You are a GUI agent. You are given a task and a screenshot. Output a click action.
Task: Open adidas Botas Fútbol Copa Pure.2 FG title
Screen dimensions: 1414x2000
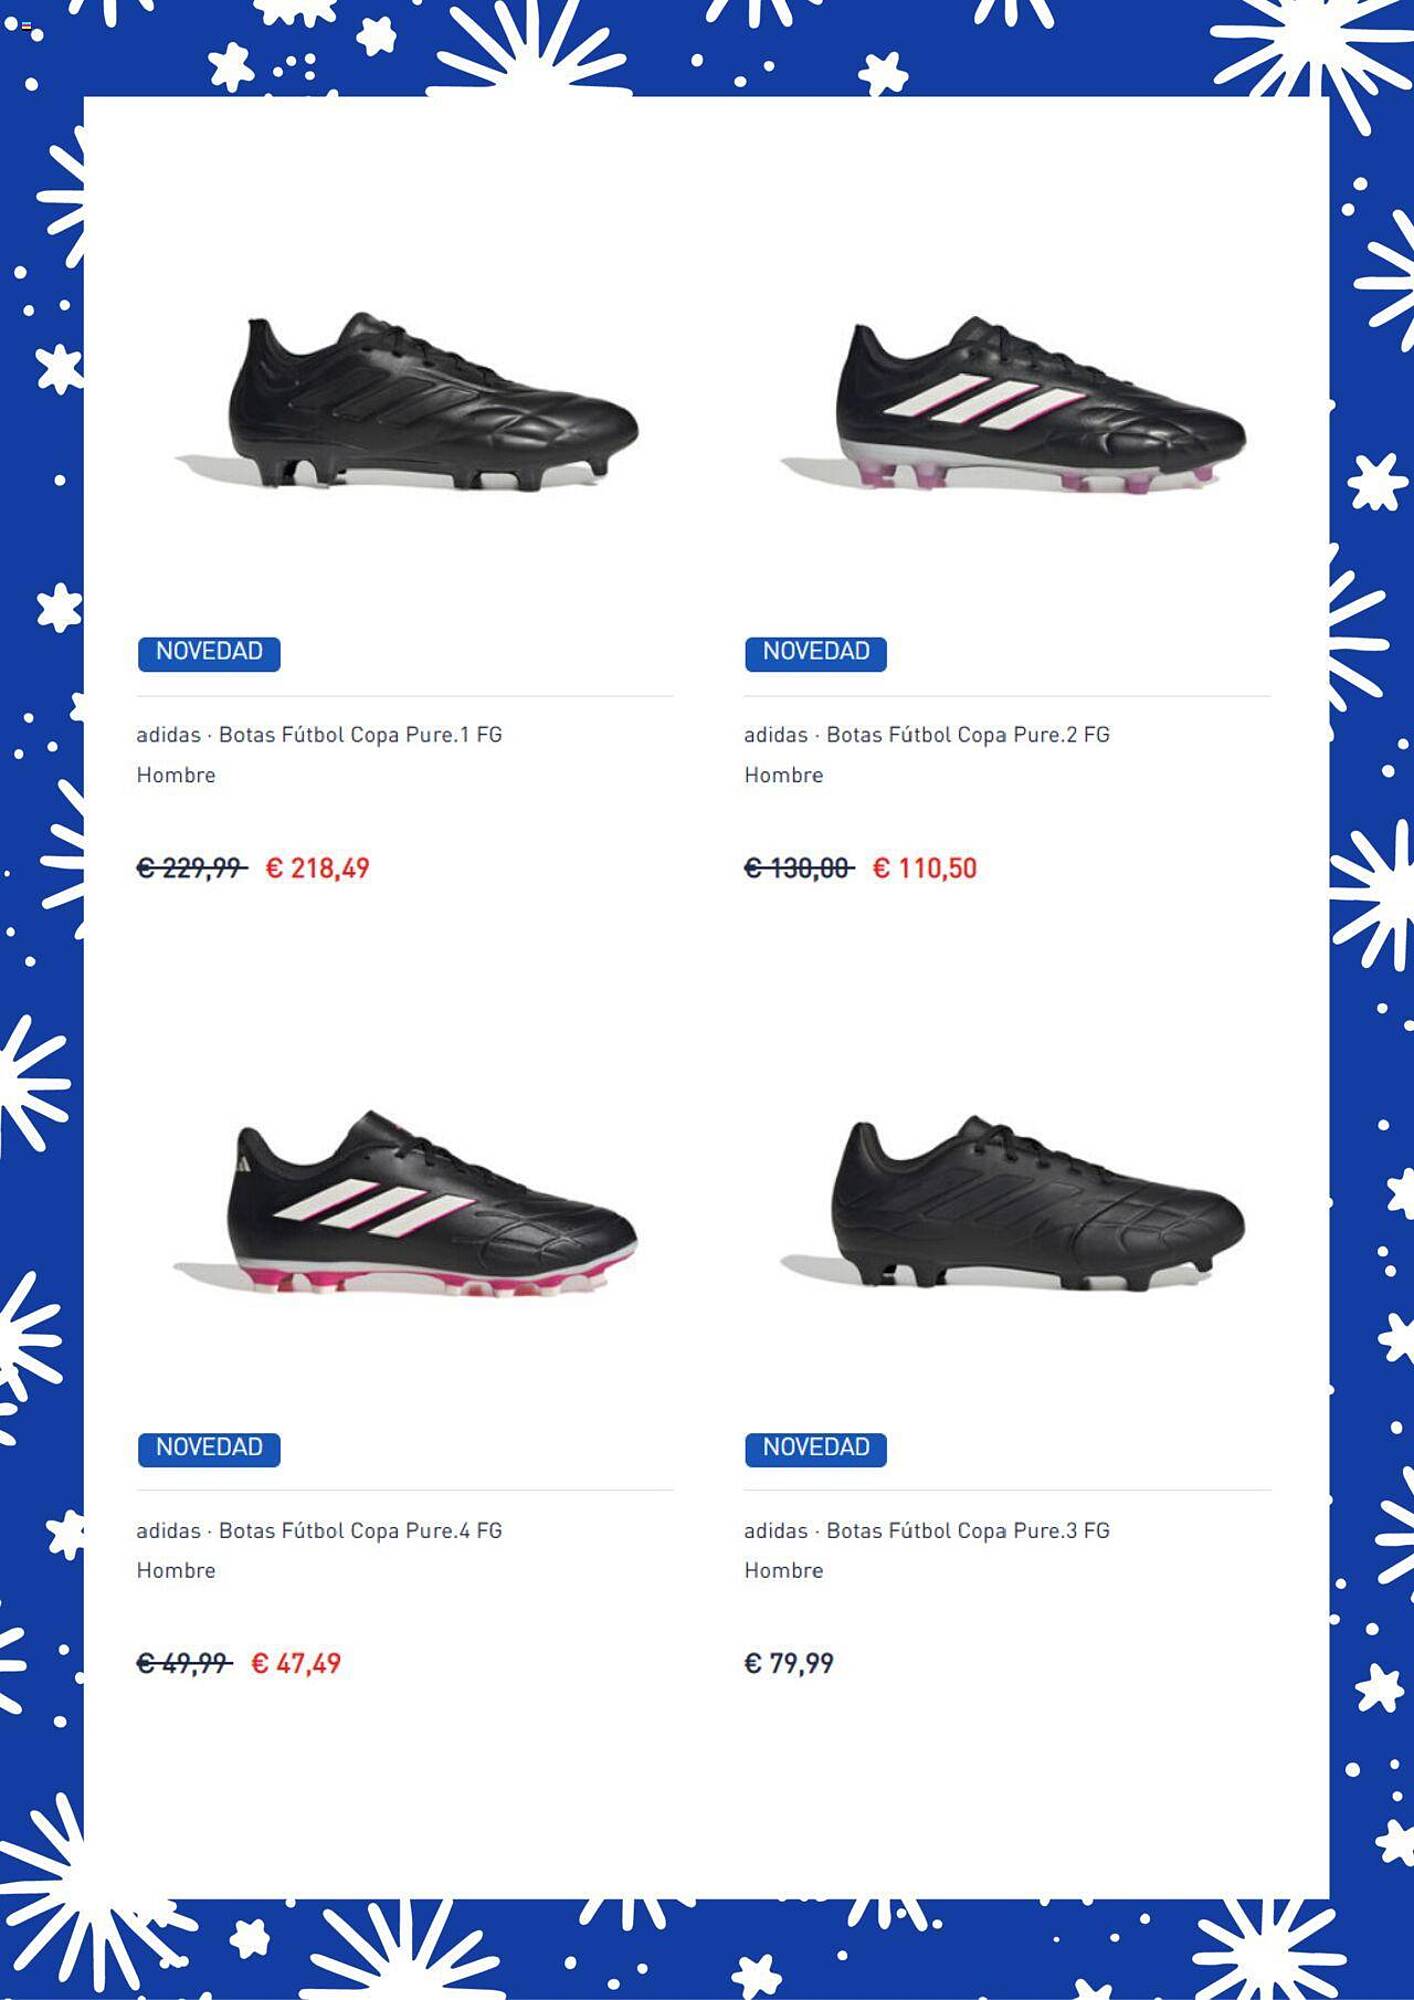click(927, 735)
